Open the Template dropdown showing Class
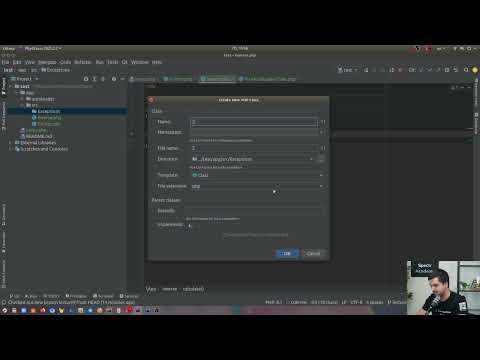The height and width of the screenshot is (360, 480). [257, 175]
